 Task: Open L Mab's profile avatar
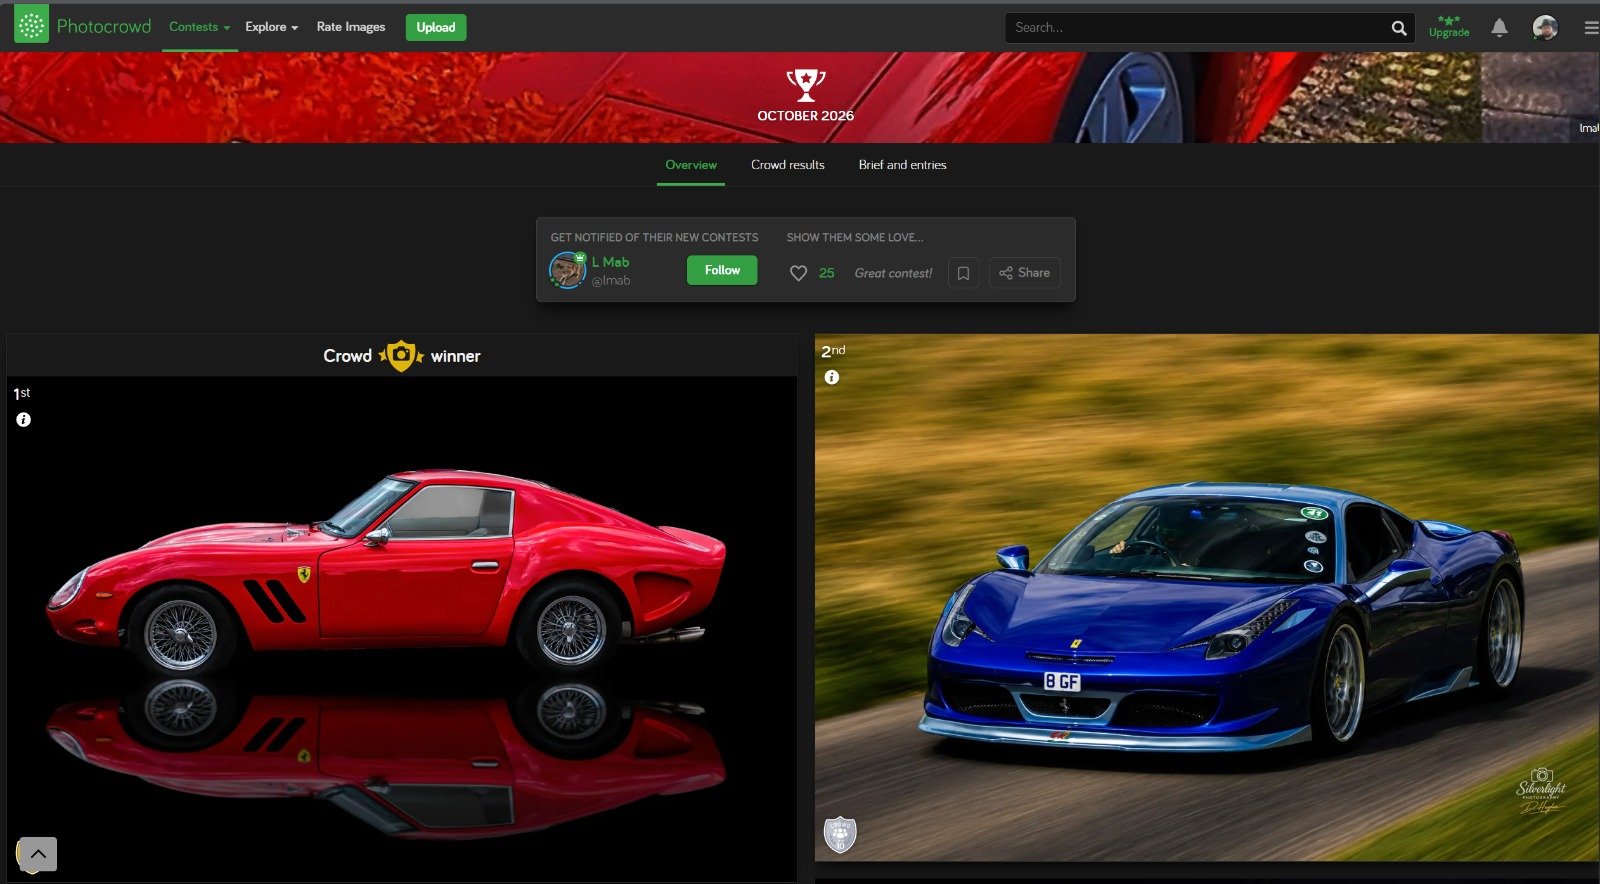(x=567, y=270)
